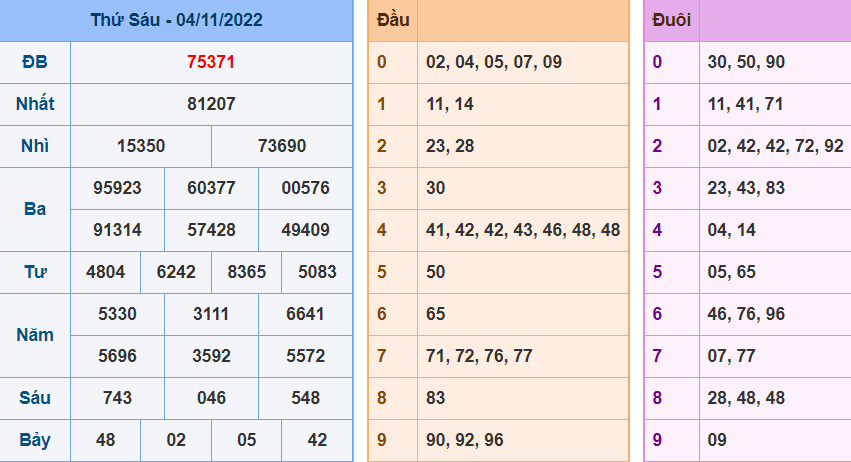Click the Năm row label
This screenshot has width=851, height=462.
[35, 335]
